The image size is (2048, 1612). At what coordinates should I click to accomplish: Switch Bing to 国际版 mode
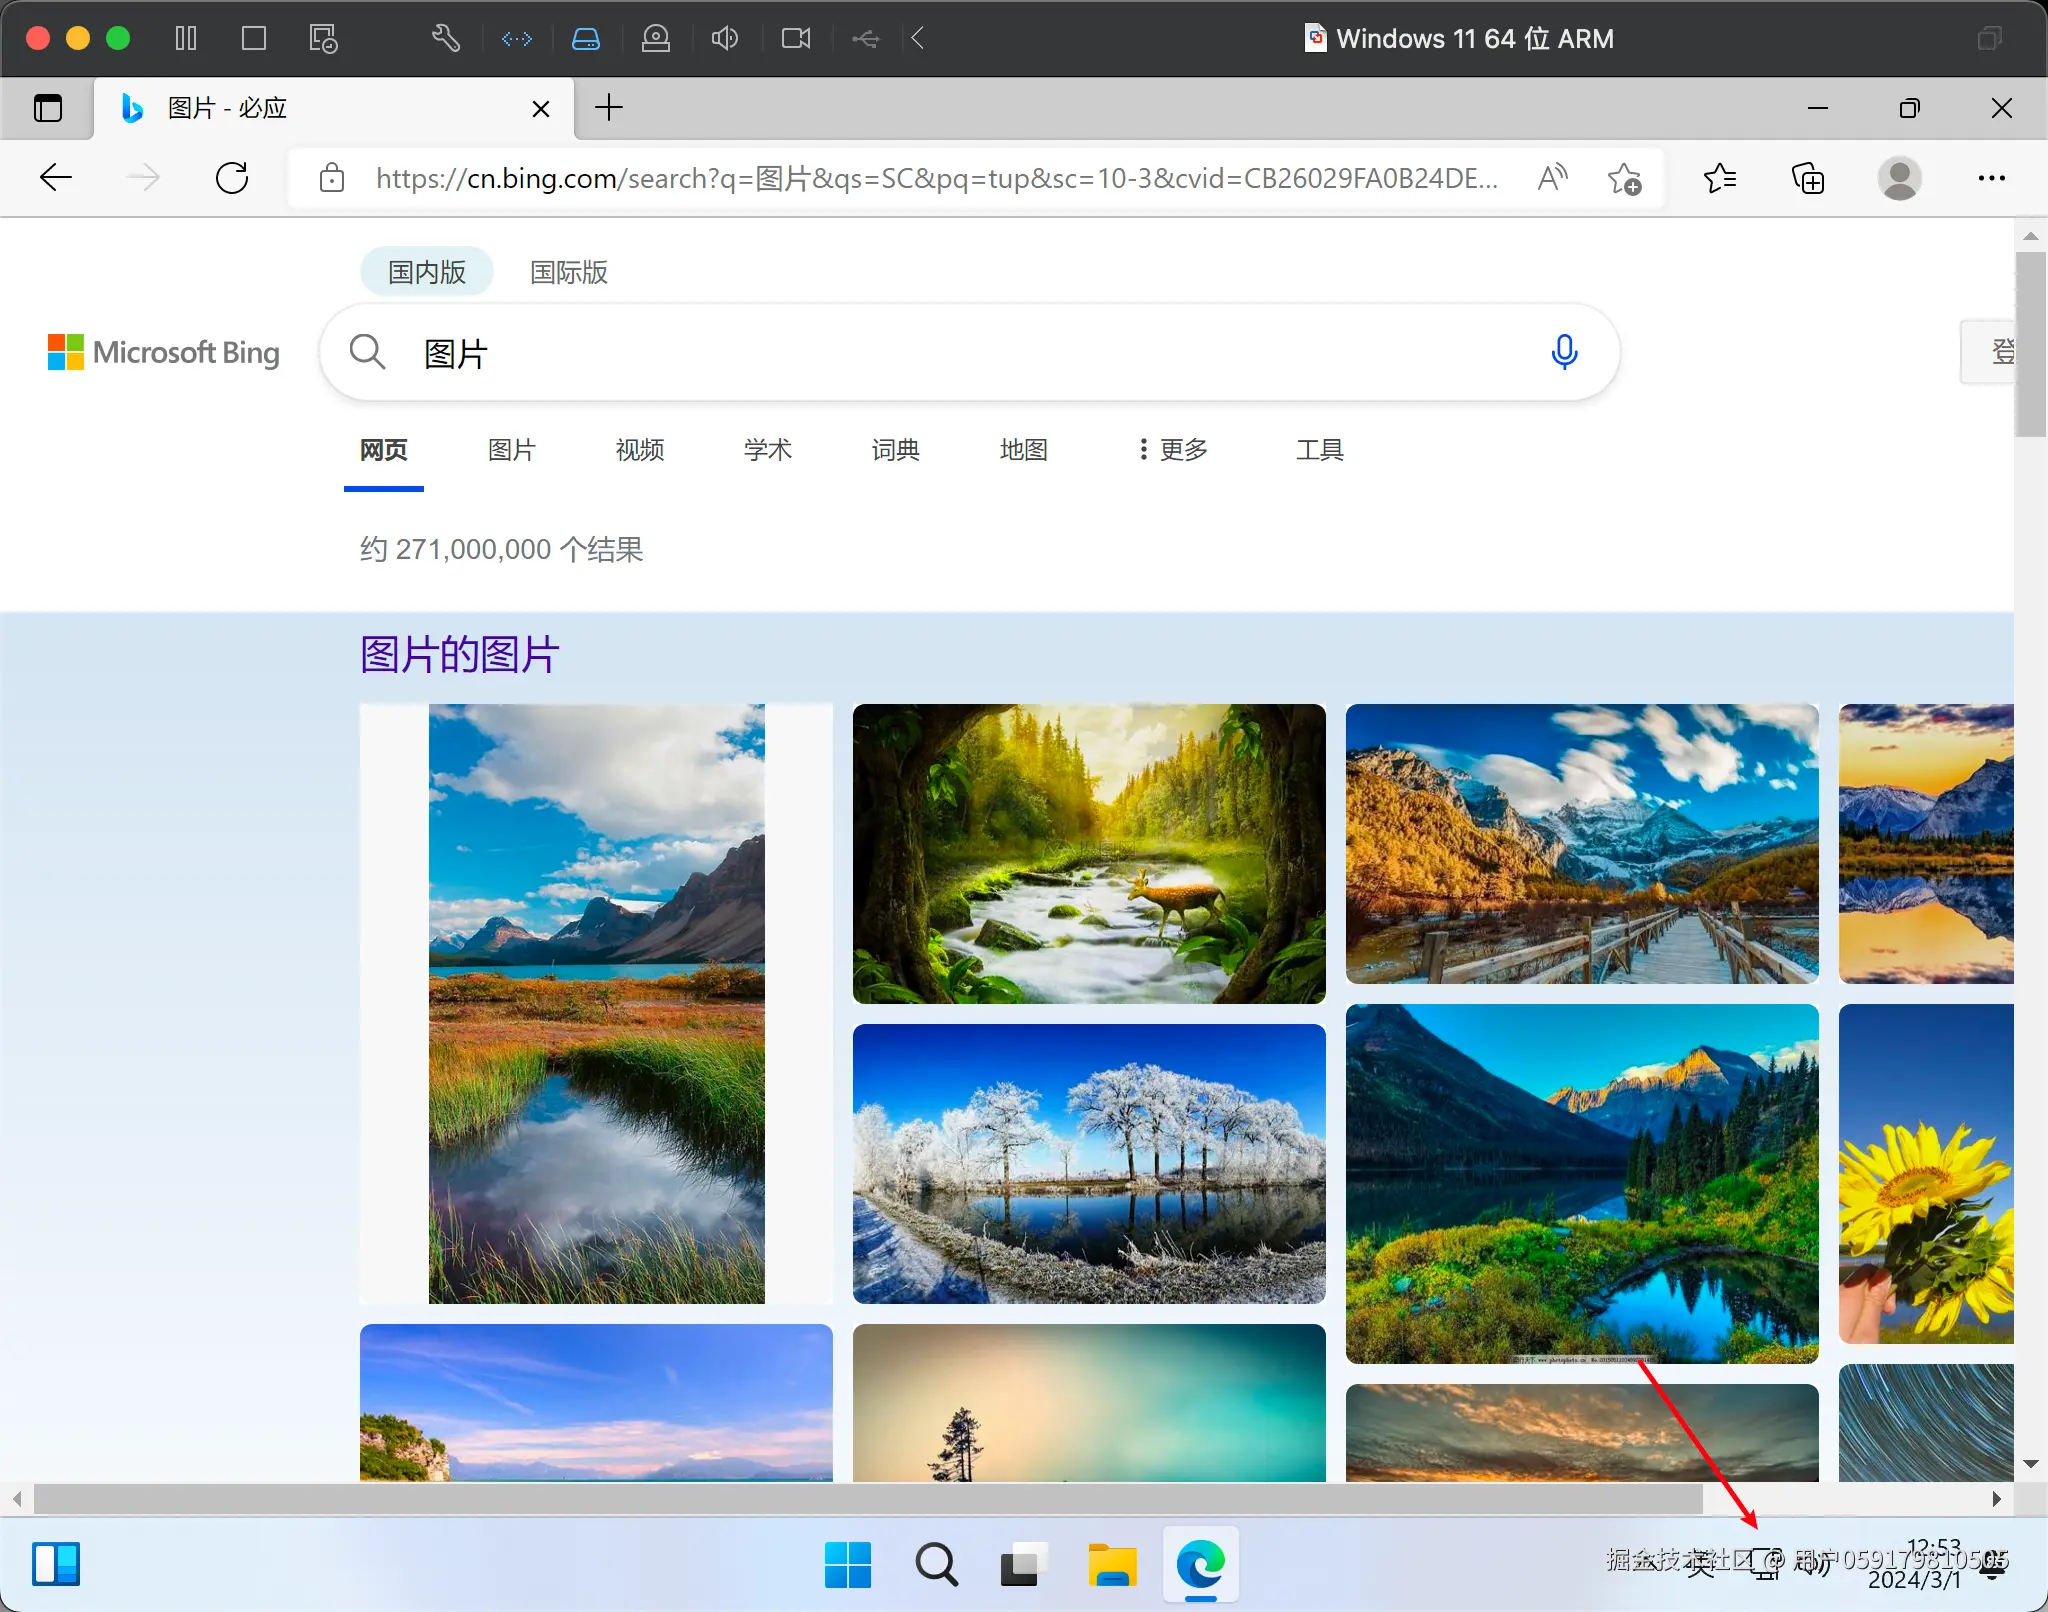[x=566, y=271]
